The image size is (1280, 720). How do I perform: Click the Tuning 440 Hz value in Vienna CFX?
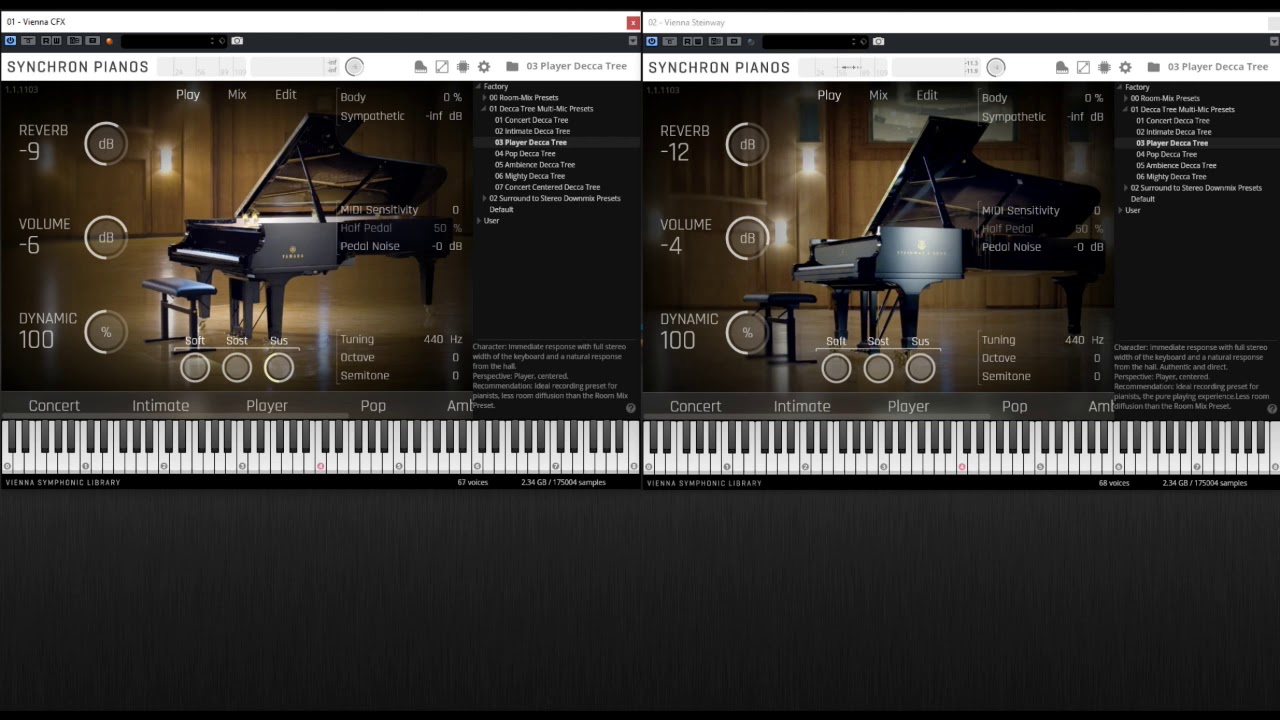point(442,339)
